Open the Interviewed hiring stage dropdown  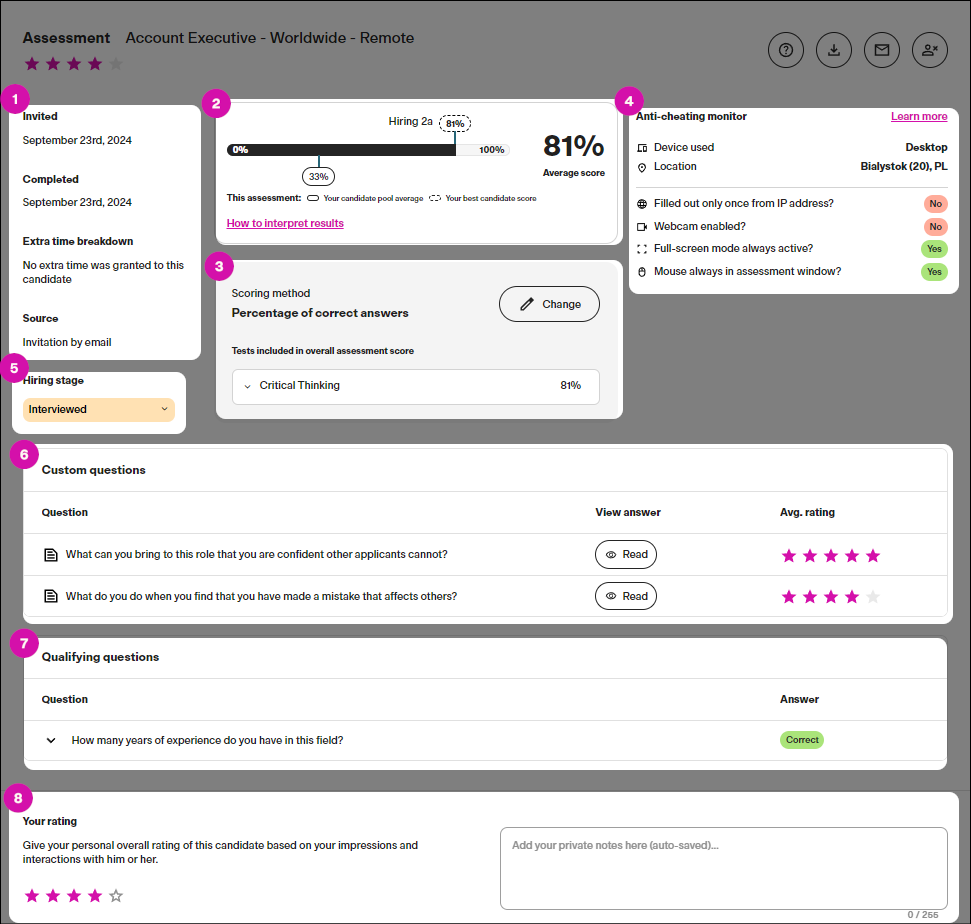[x=98, y=409]
